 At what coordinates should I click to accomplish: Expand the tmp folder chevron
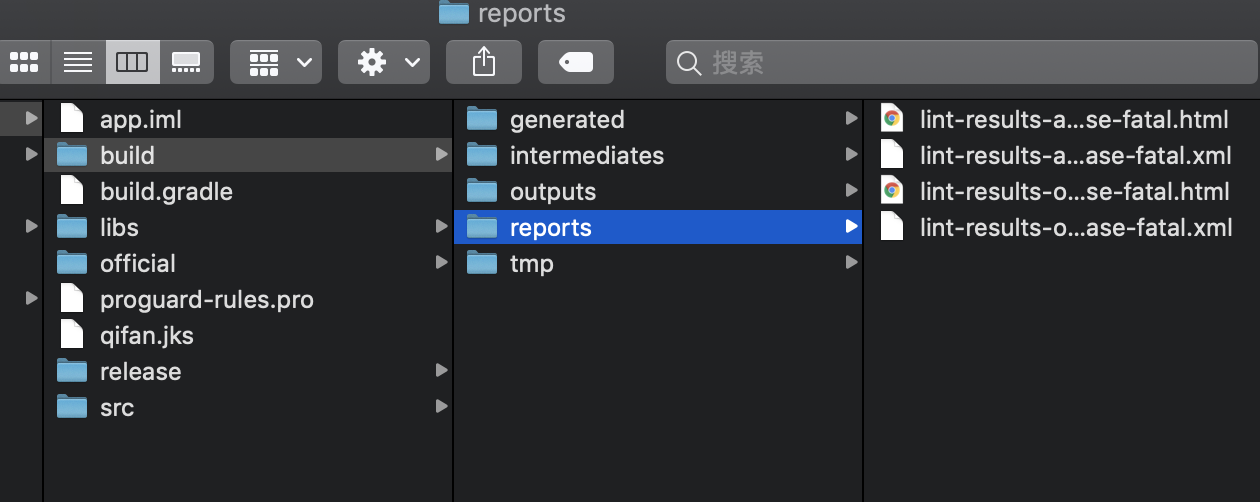pos(851,263)
